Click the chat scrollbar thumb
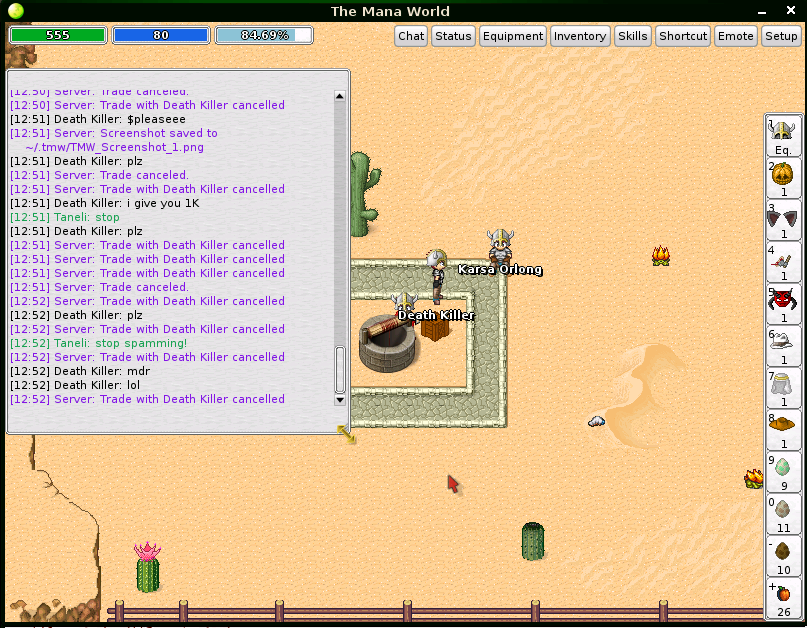The width and height of the screenshot is (807, 628). 340,370
